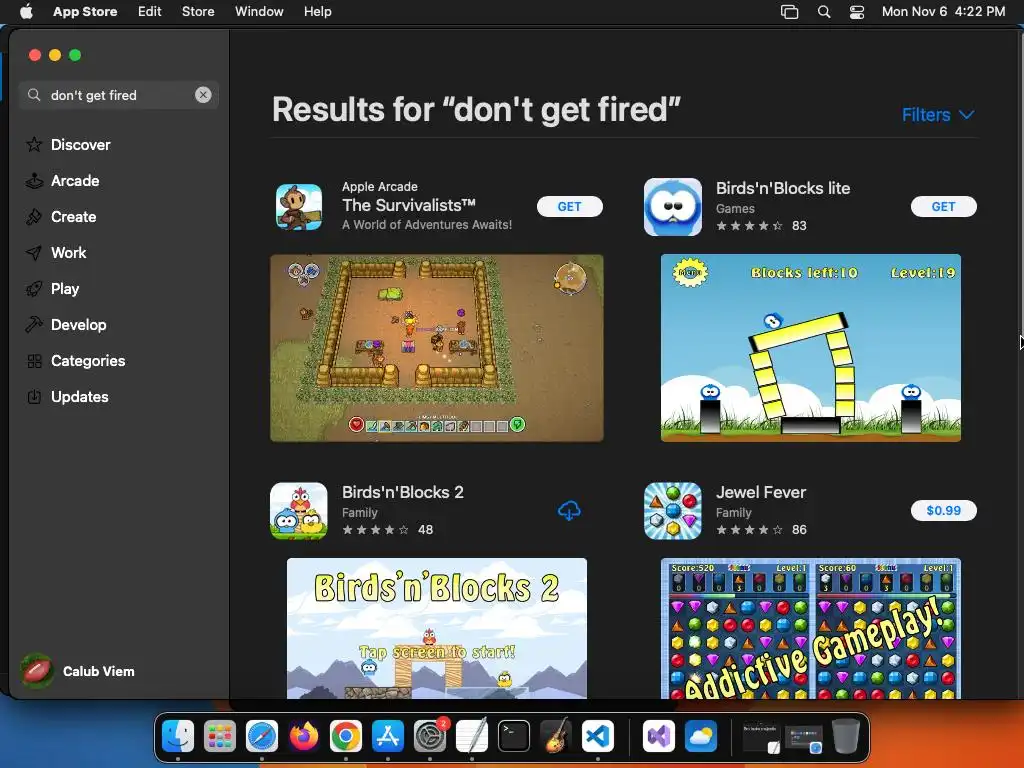Click the search field containing don't get fired
Viewport: 1024px width, 768px height.
(119, 95)
